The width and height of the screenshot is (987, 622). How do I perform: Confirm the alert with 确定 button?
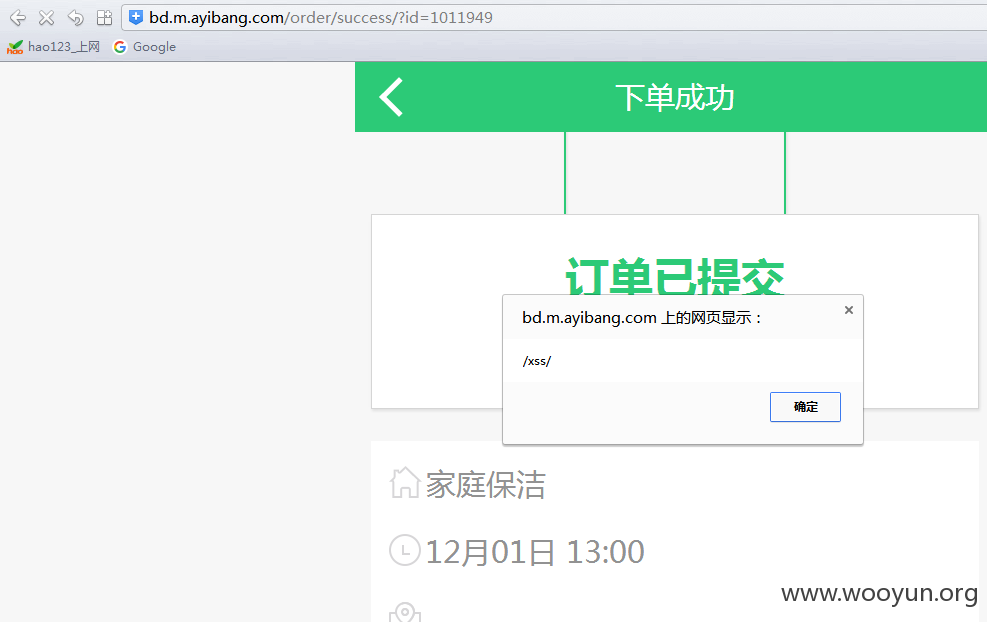[x=805, y=407]
